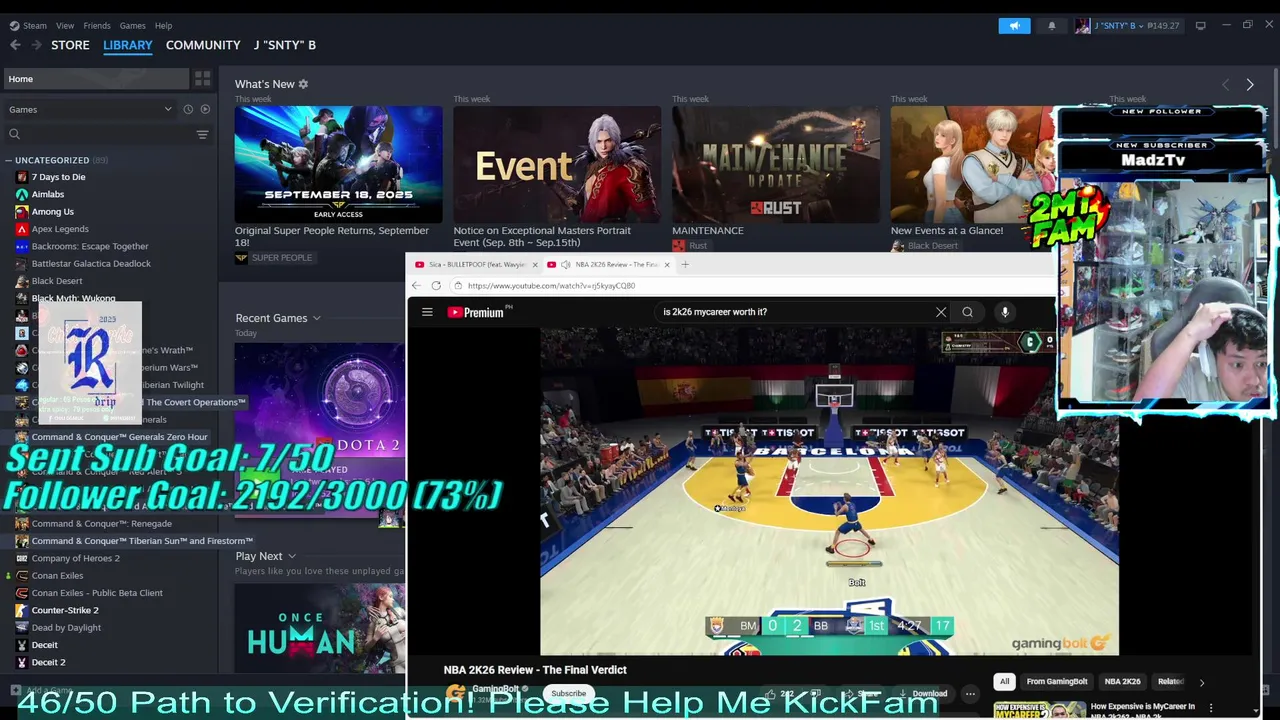This screenshot has height=720, width=1280.
Task: Close the NBA 2K26 Review tab
Action: click(x=667, y=265)
